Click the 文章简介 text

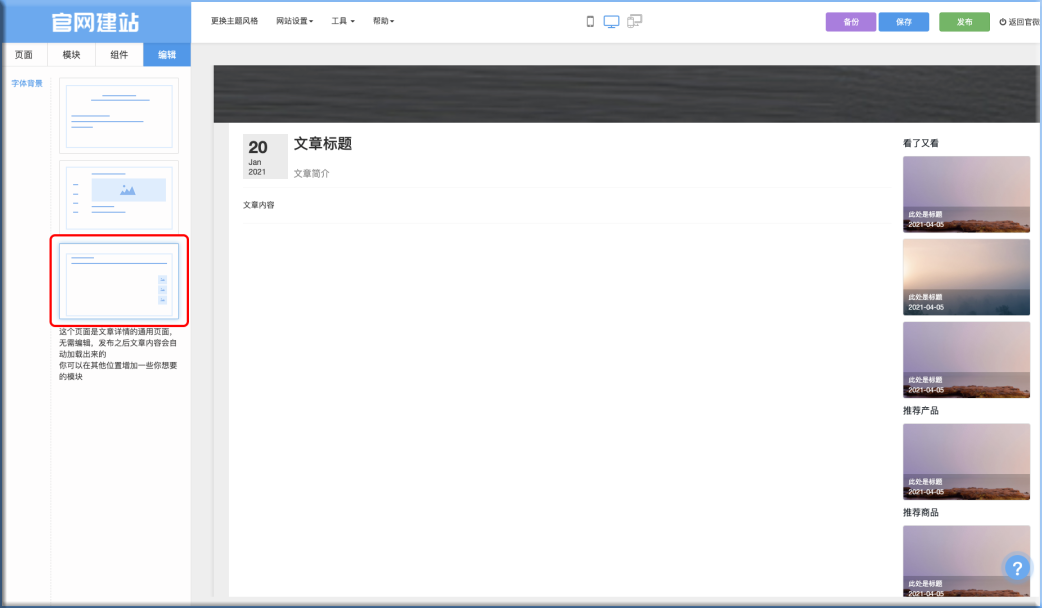coord(312,173)
